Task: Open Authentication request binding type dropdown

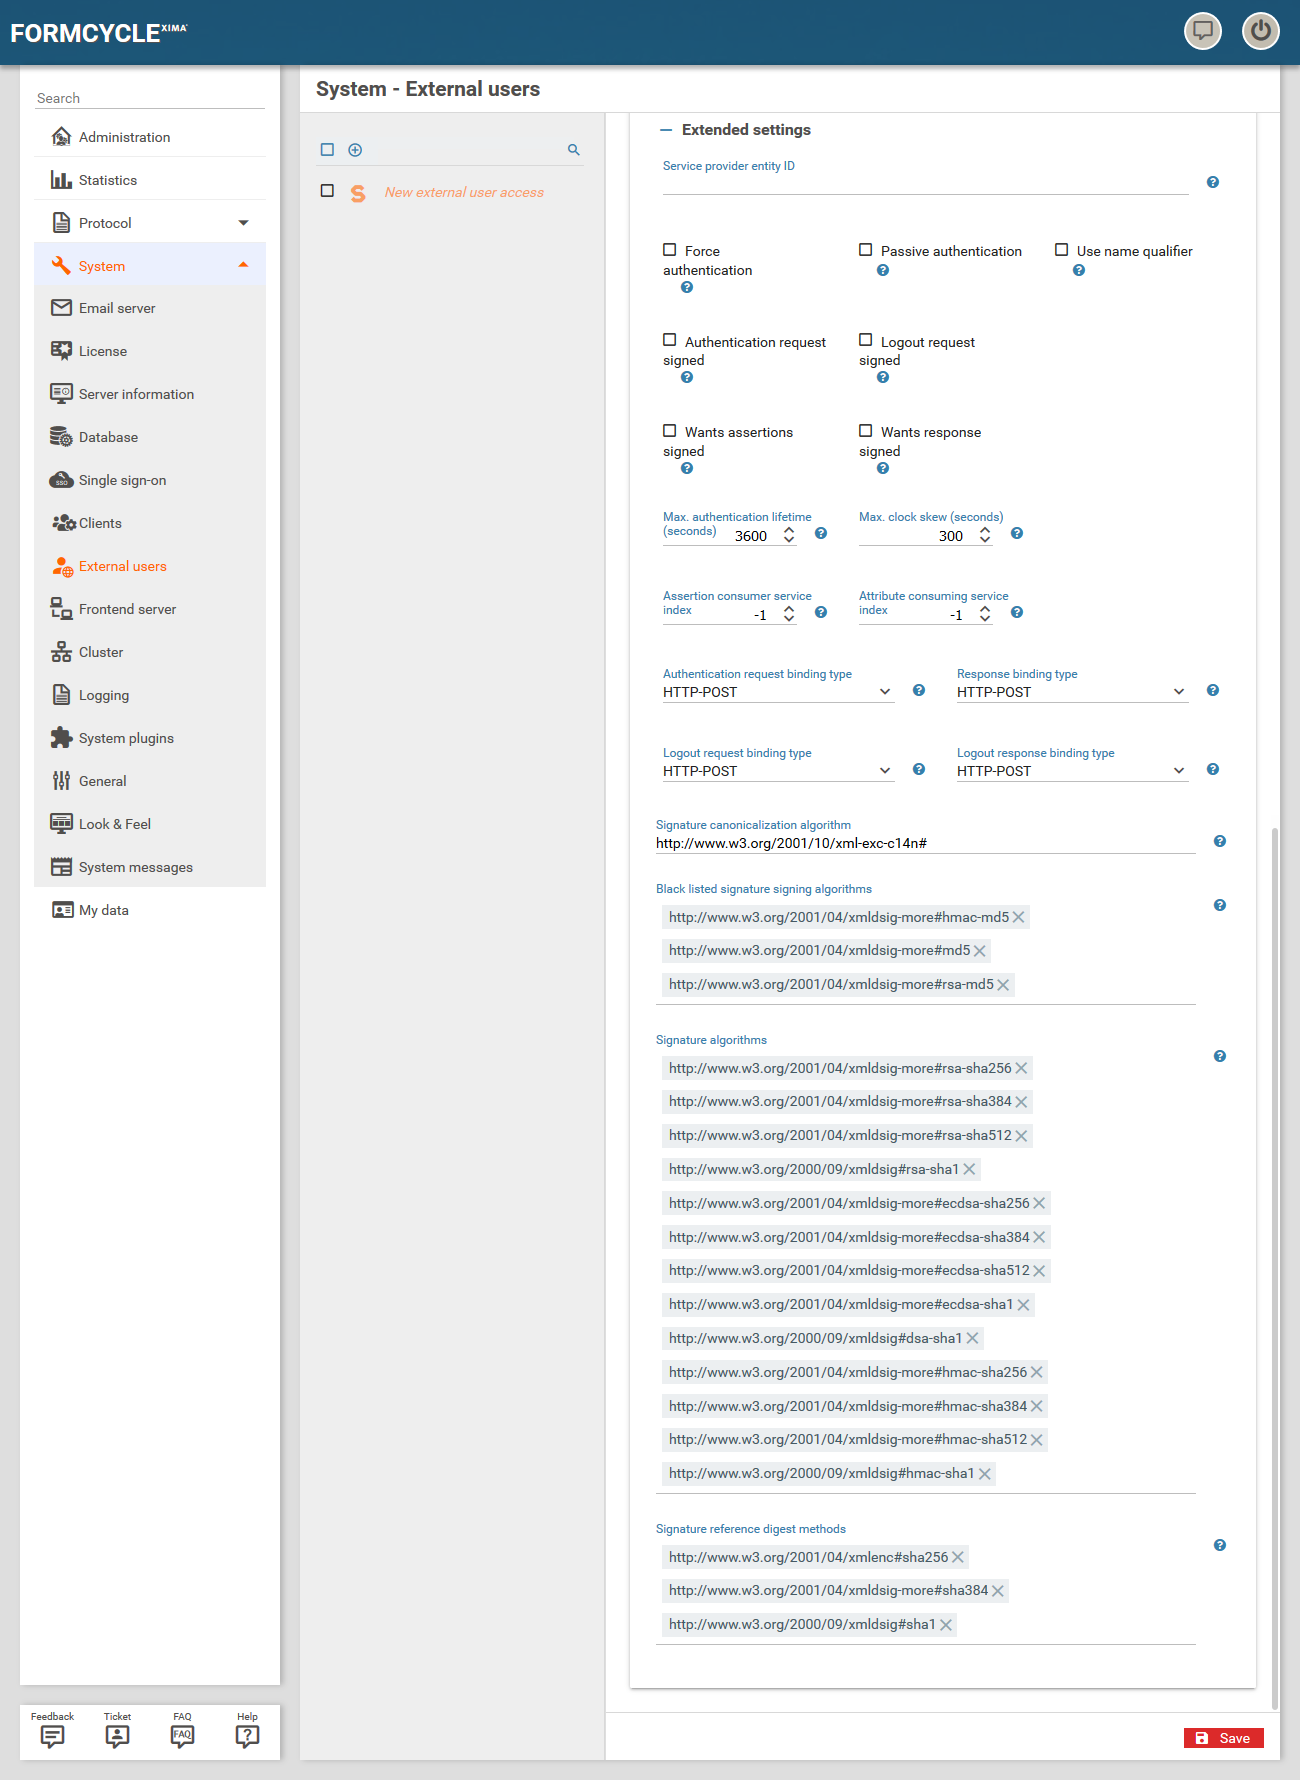Action: coord(777,692)
